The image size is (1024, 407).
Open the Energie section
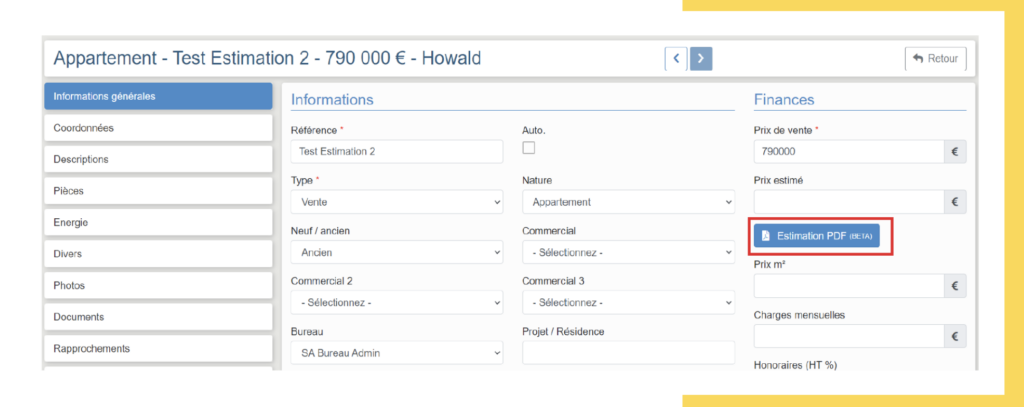click(158, 222)
